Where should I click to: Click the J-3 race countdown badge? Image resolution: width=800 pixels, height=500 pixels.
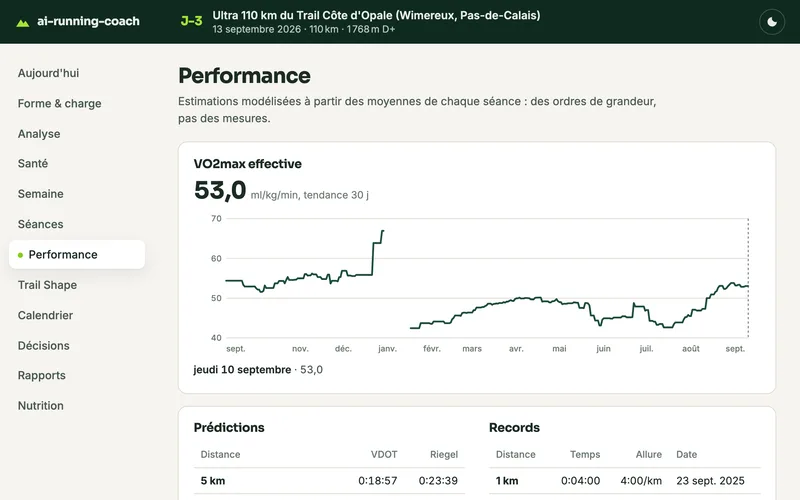click(191, 21)
